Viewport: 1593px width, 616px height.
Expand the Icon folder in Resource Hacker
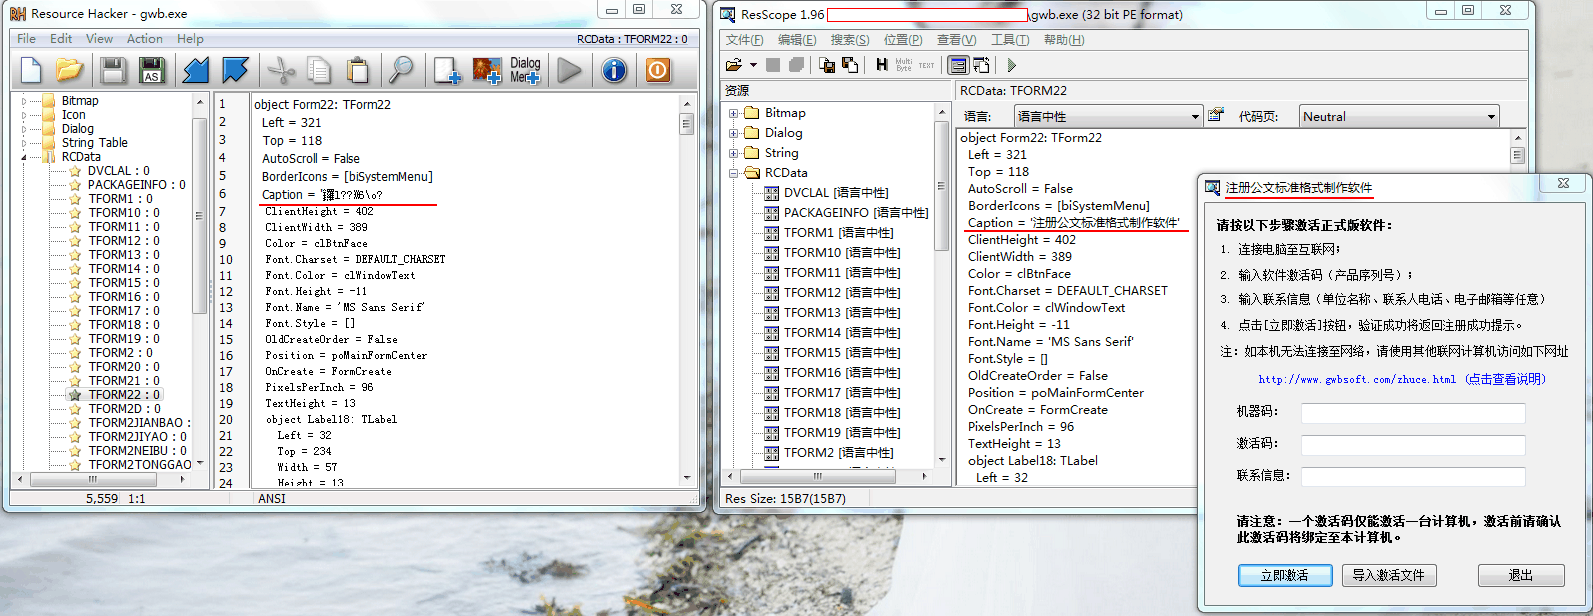24,115
